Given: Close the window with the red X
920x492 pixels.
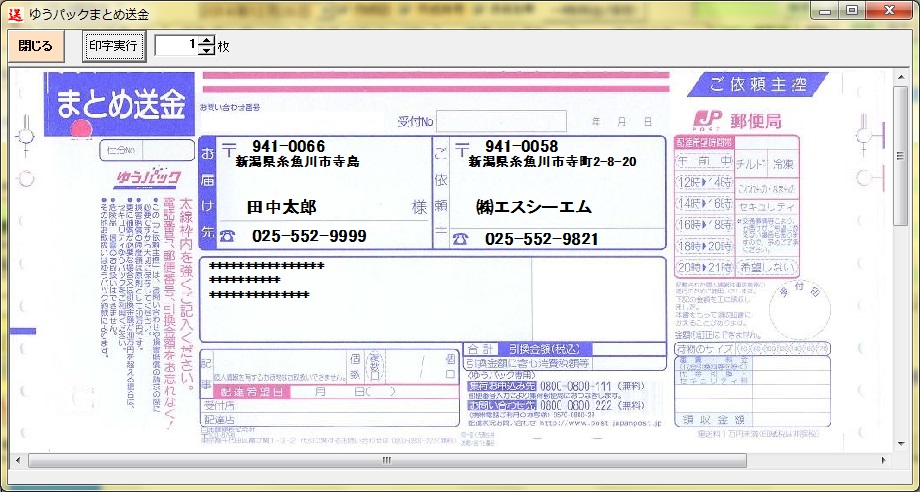Looking at the screenshot, I should point(889,11).
